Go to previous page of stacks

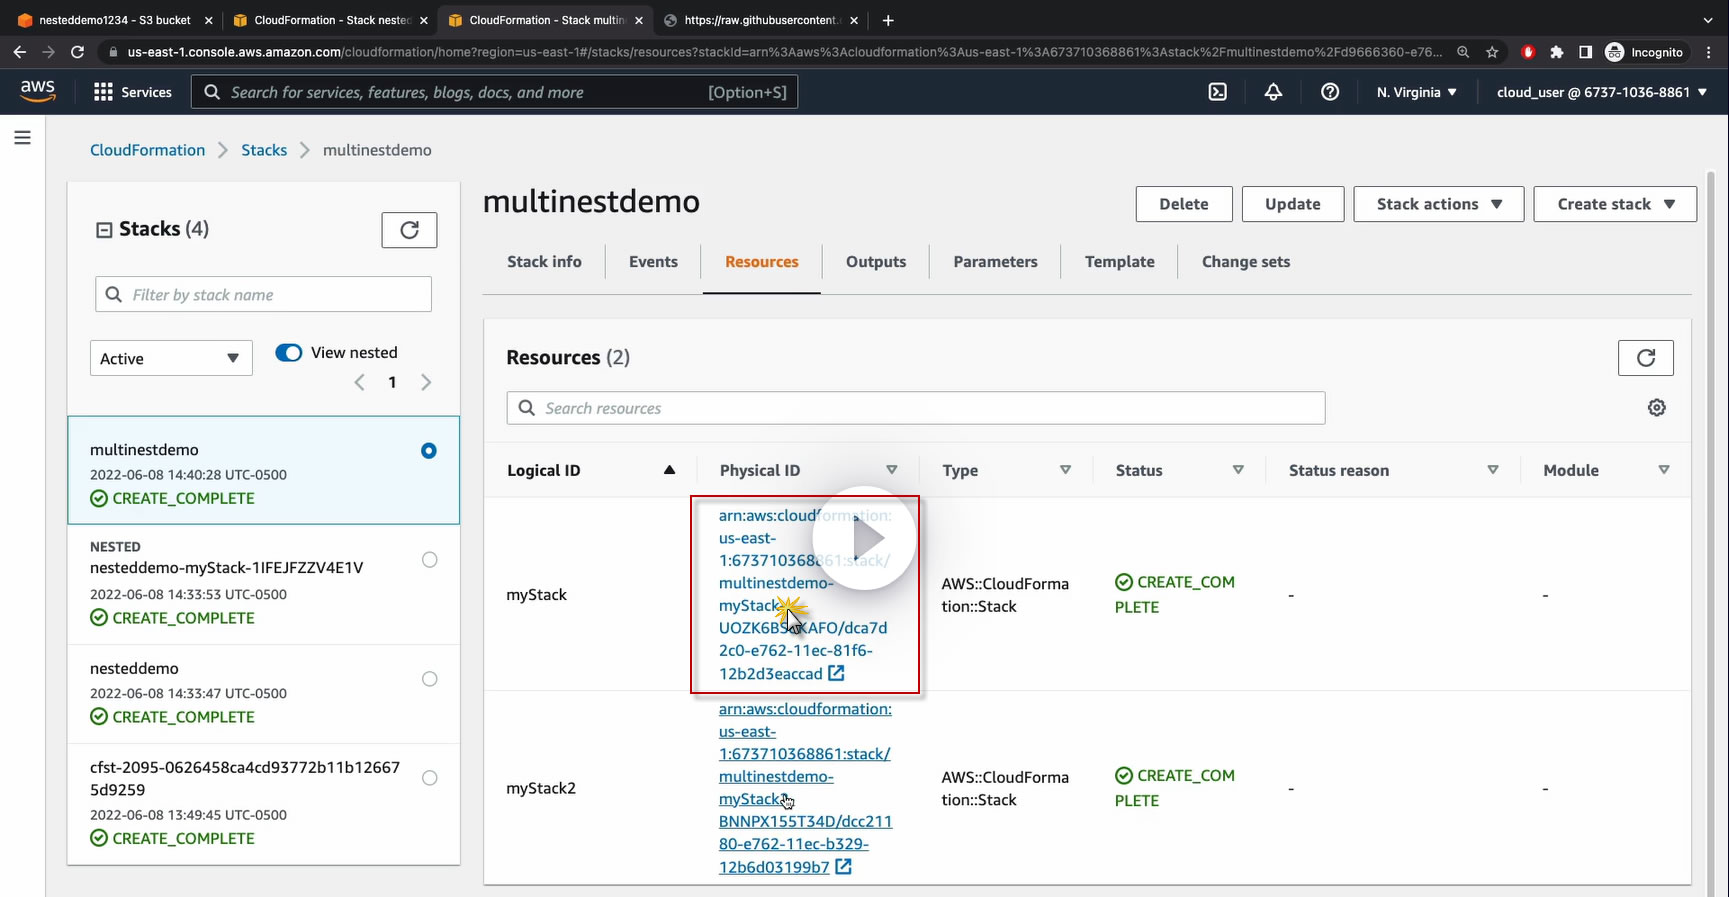click(360, 382)
